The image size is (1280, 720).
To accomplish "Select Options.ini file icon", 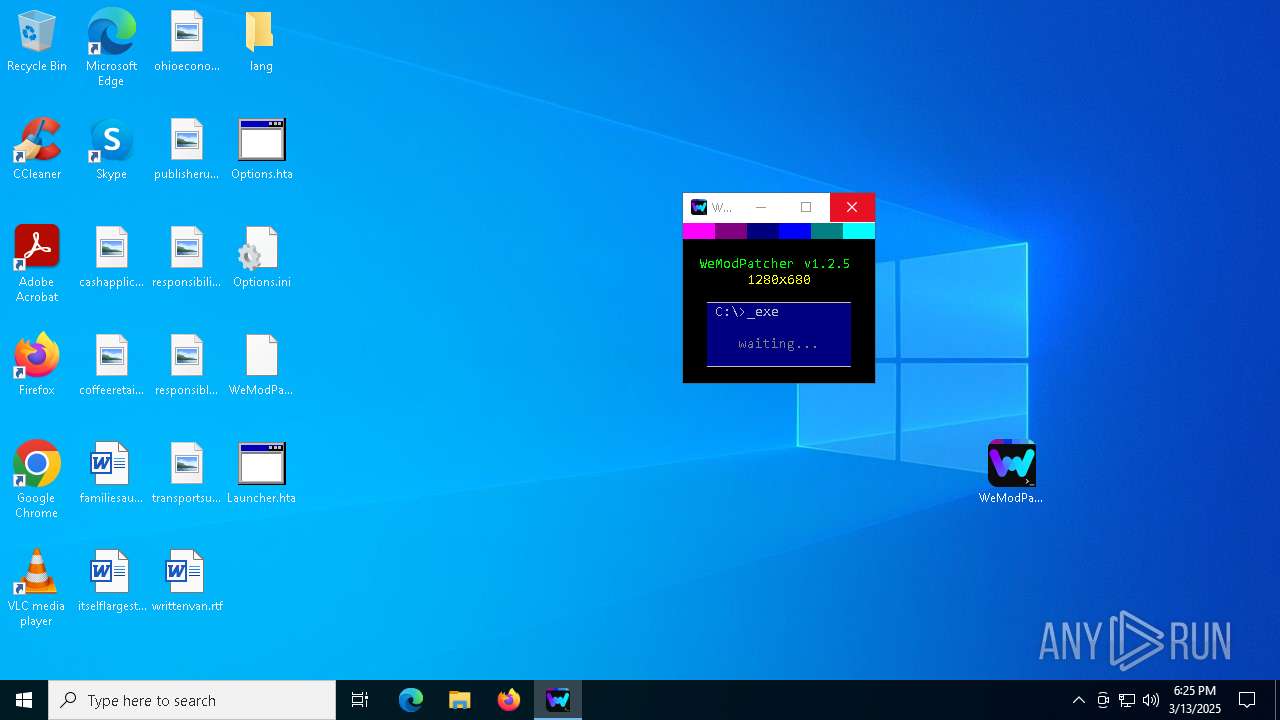I will click(x=261, y=258).
